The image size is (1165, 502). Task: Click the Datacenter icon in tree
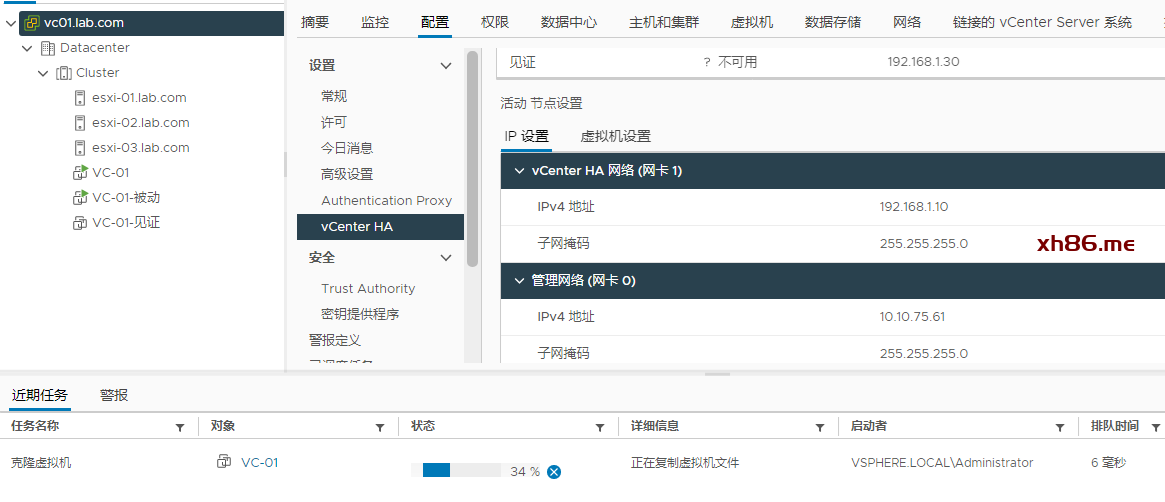[x=48, y=48]
